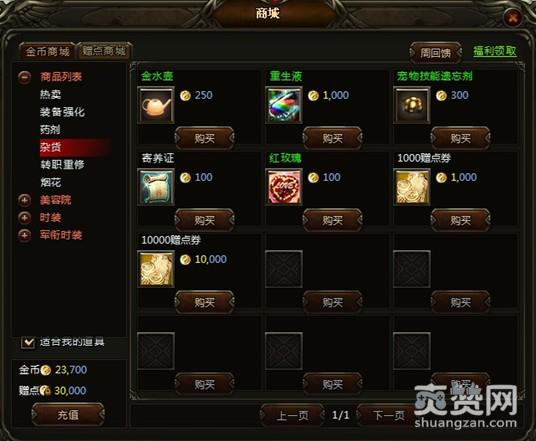Select the 重生液 rainbow potion icon
The height and width of the screenshot is (441, 536).
click(x=284, y=105)
